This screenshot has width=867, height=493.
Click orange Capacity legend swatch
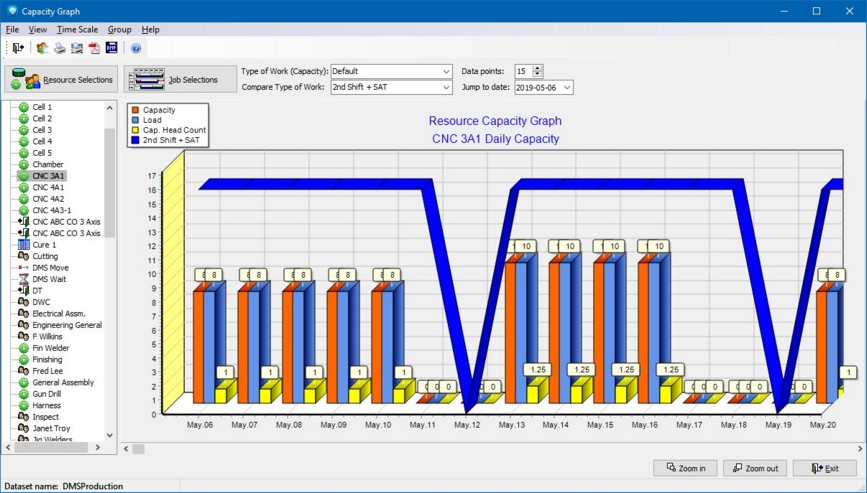tap(136, 110)
